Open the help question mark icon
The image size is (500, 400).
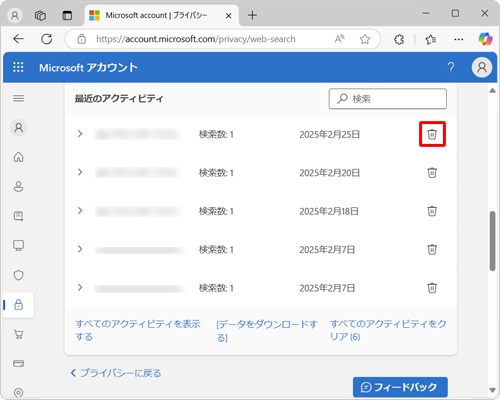(451, 68)
